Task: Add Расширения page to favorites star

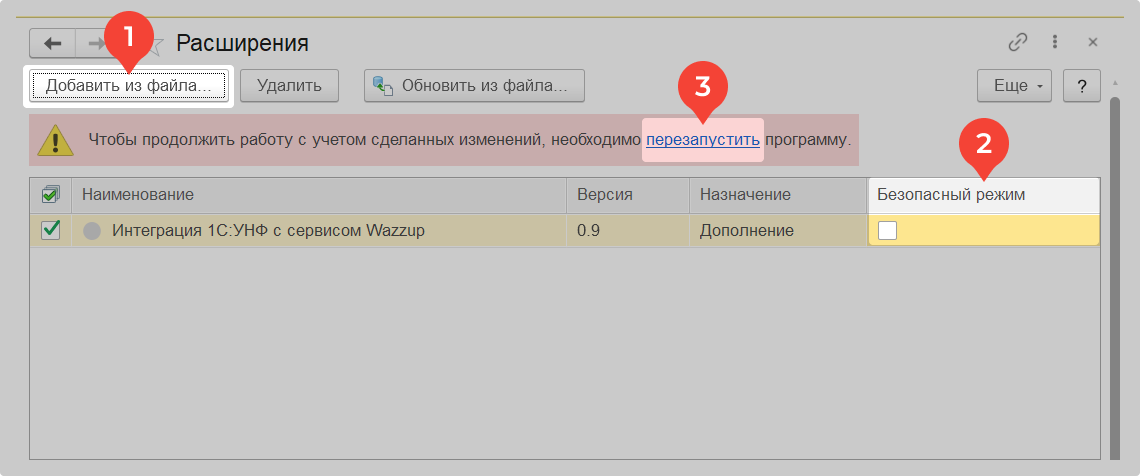Action: (156, 44)
